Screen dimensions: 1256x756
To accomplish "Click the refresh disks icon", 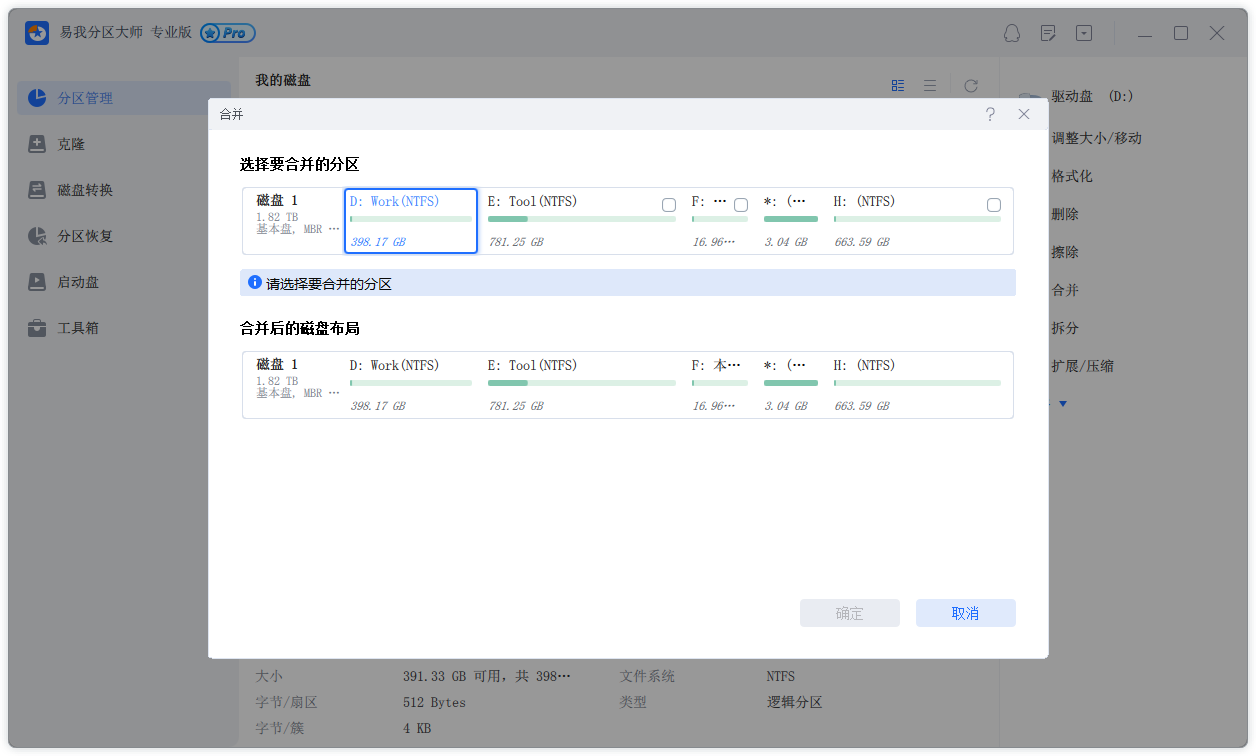I will (x=970, y=86).
